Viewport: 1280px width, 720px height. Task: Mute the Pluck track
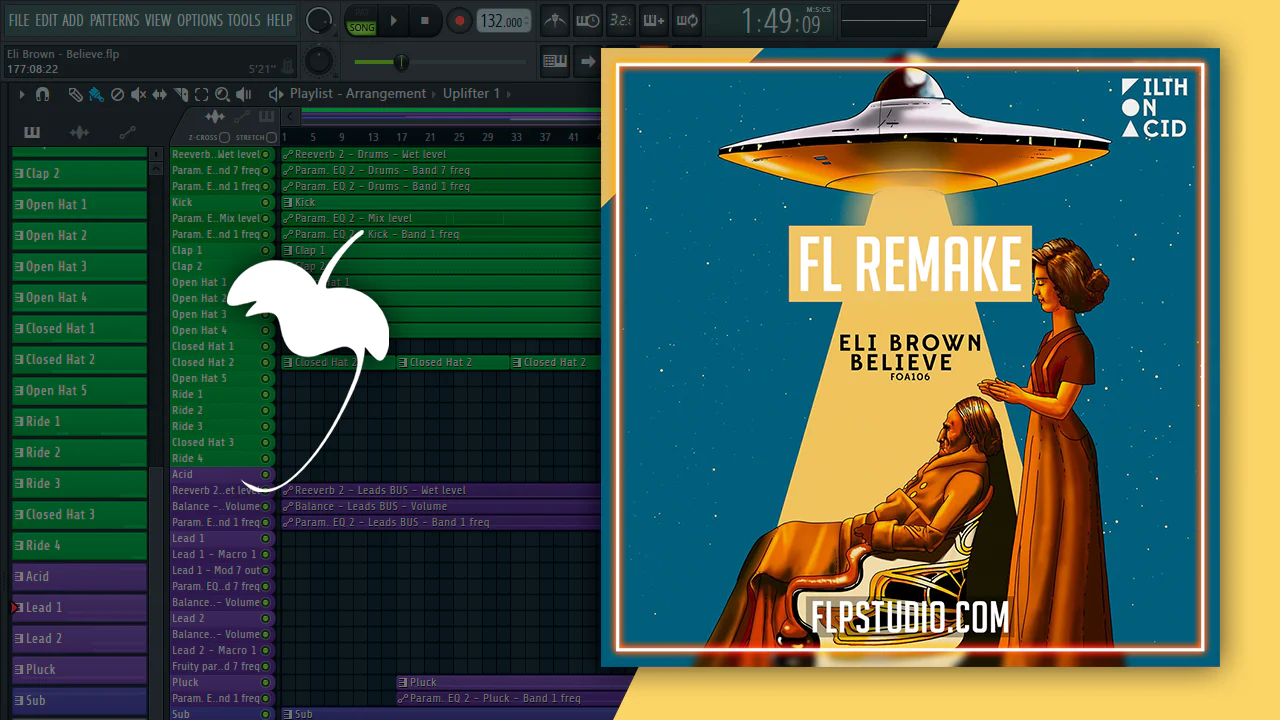point(265,682)
